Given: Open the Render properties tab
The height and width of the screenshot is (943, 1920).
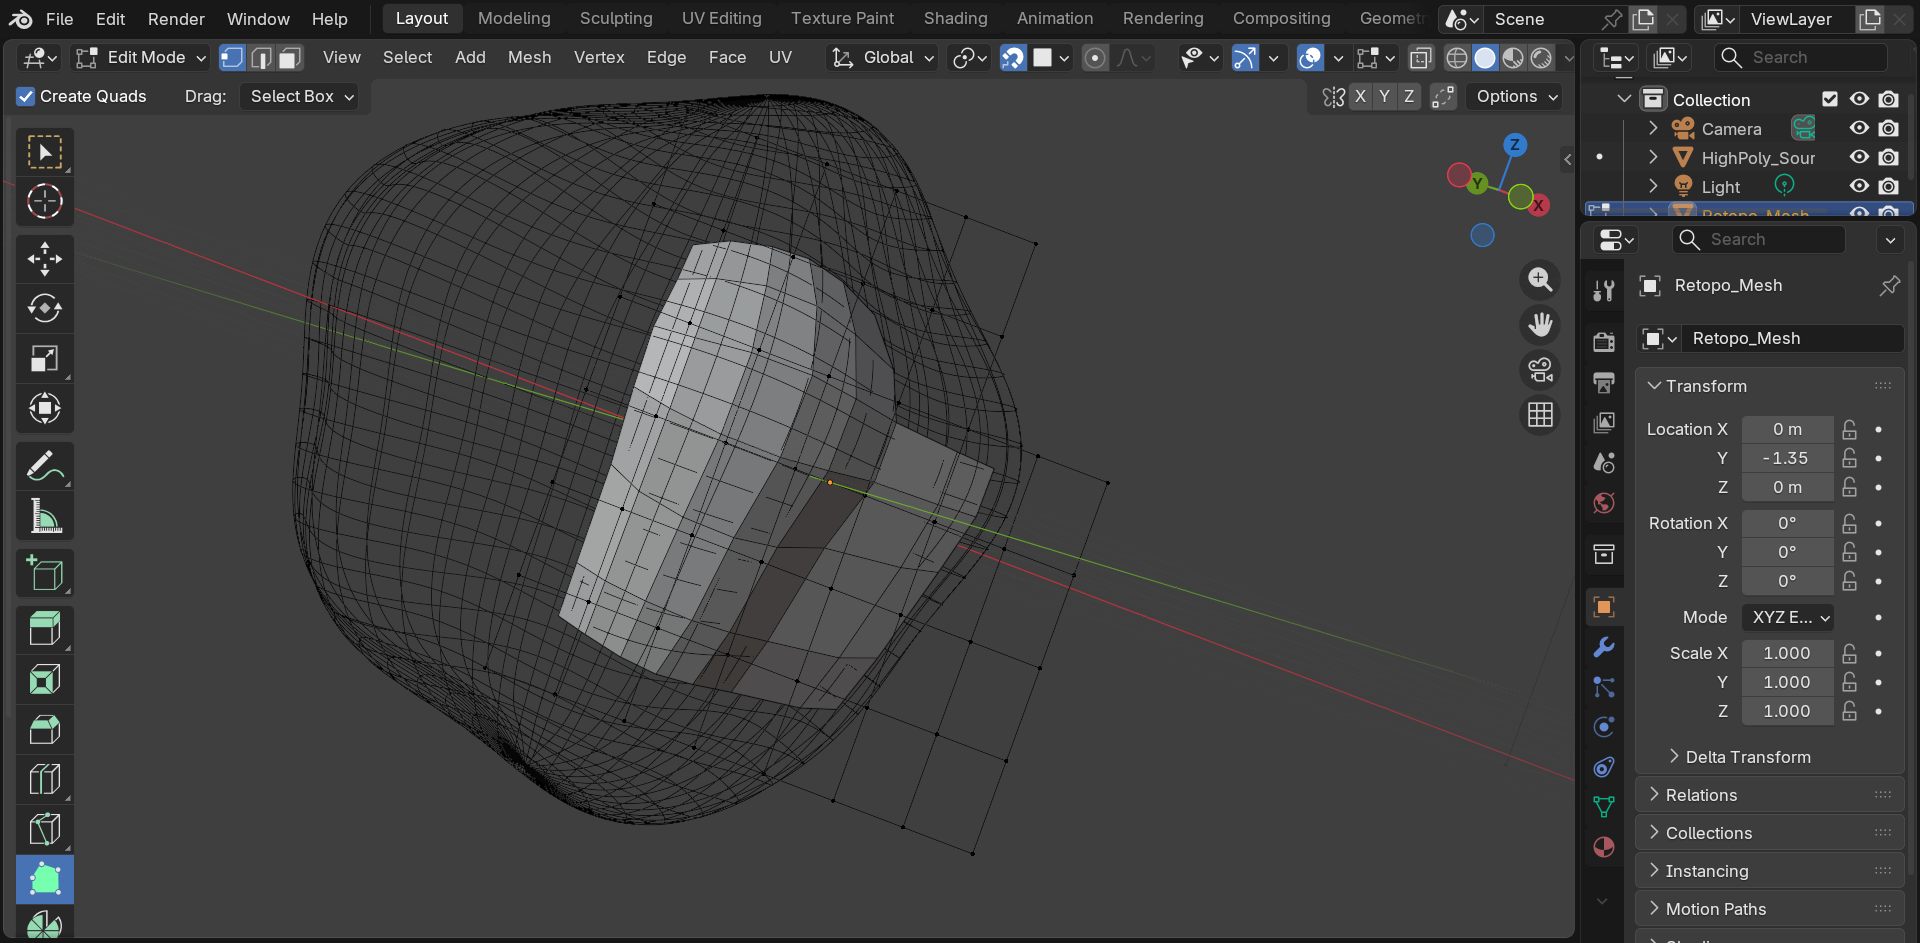Looking at the screenshot, I should 1604,342.
